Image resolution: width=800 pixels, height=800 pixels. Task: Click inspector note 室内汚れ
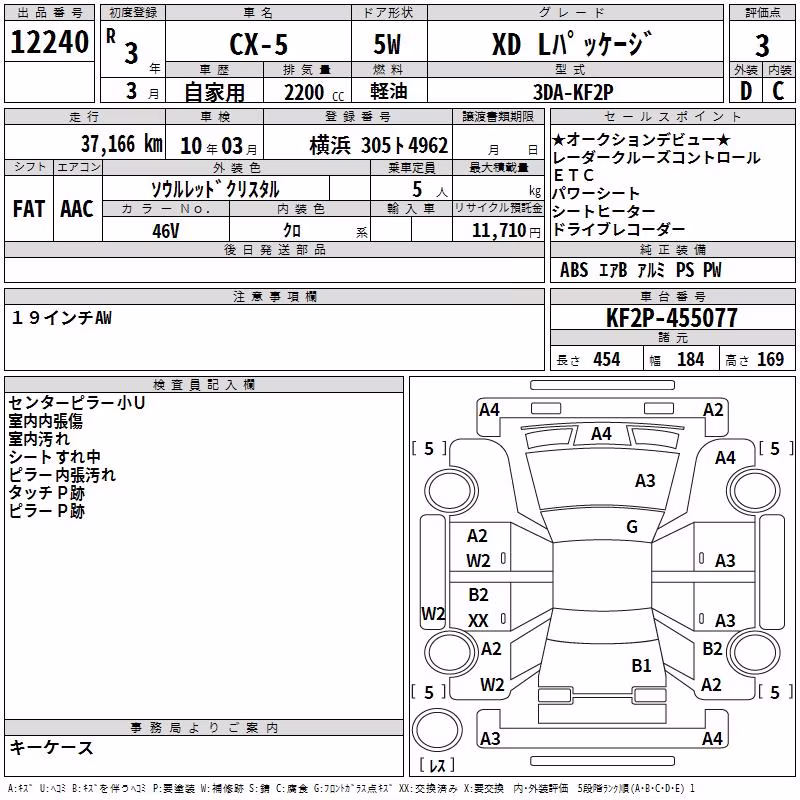click(x=39, y=439)
